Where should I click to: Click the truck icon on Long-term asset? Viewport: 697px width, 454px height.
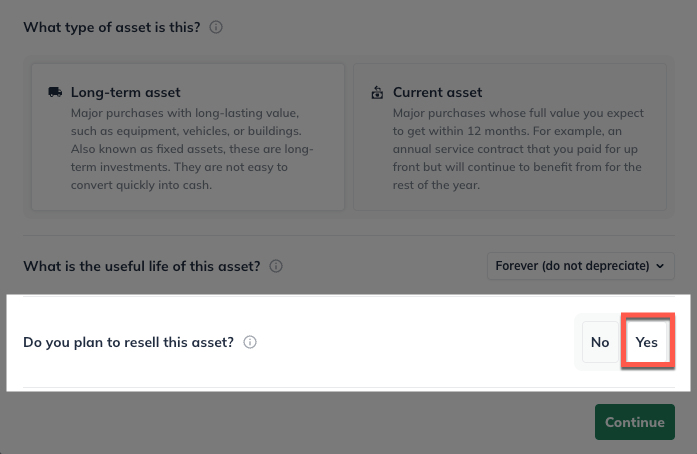click(55, 92)
